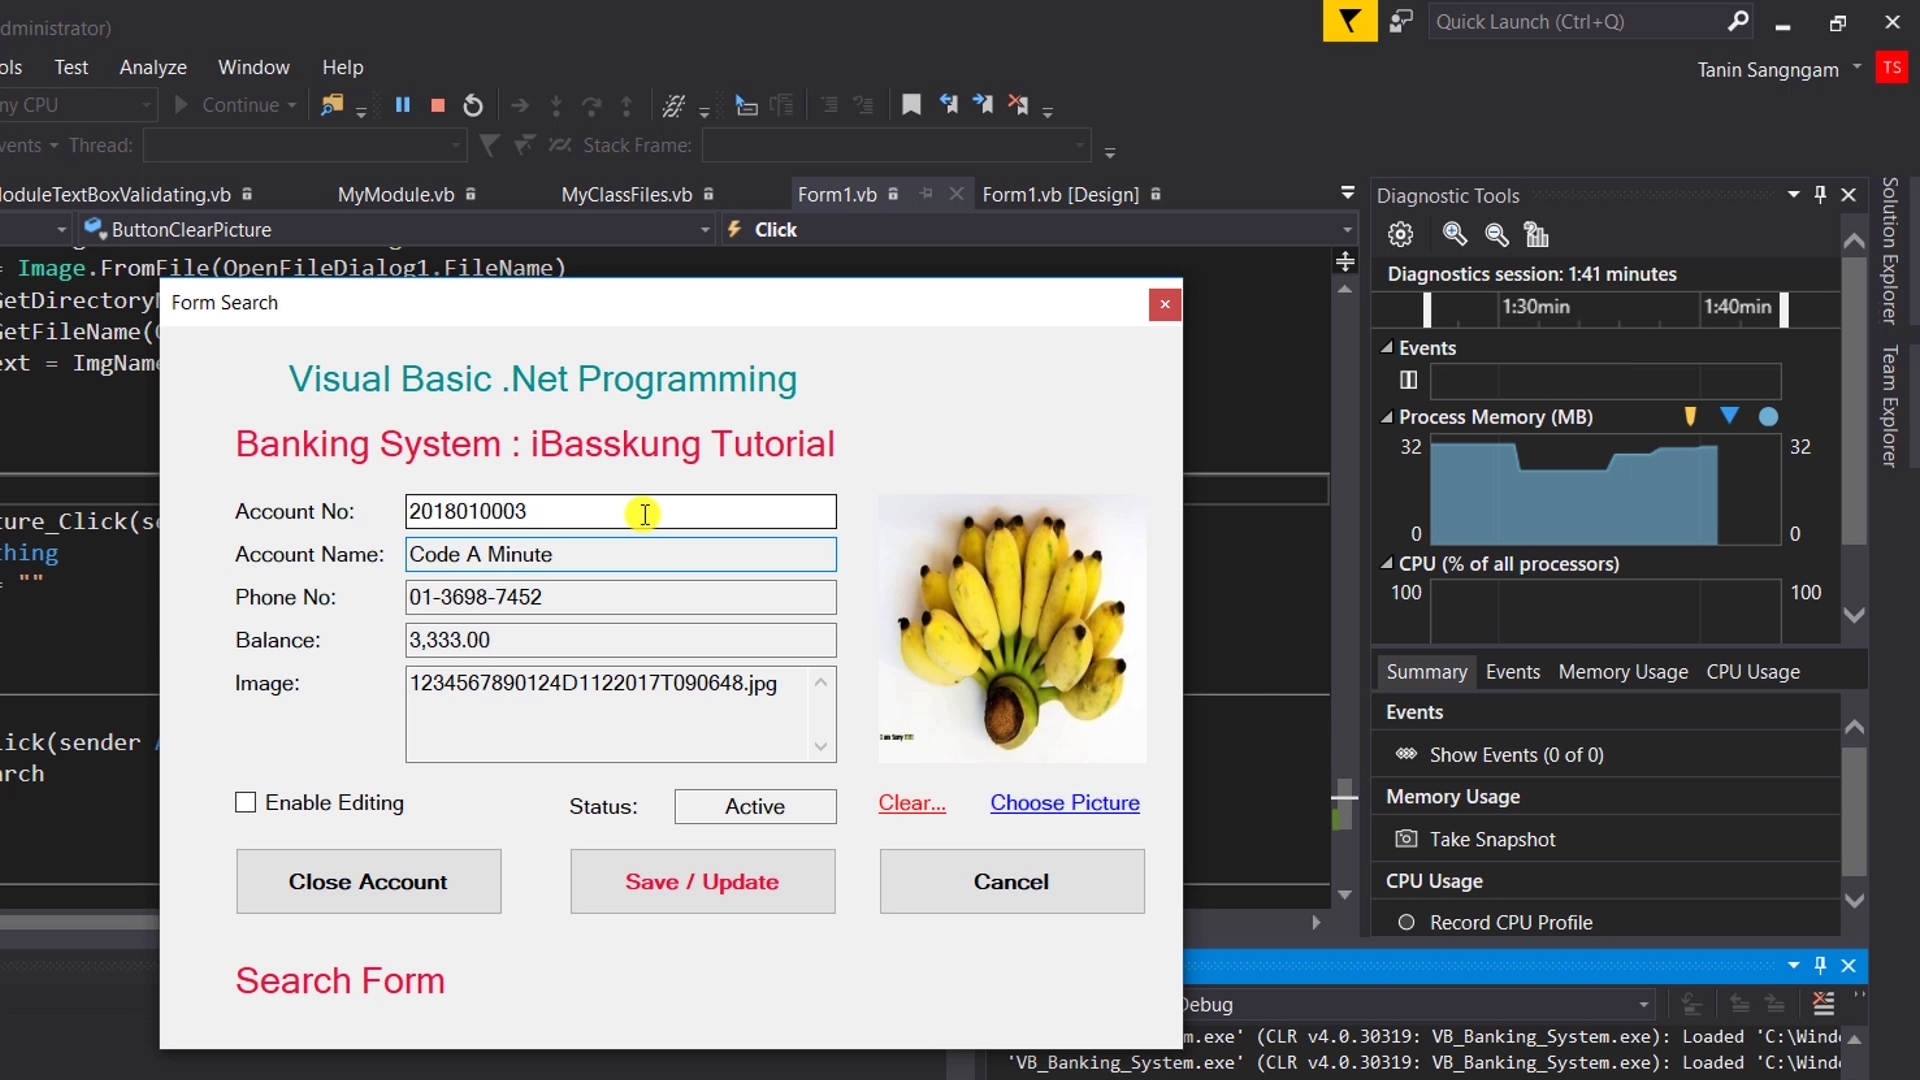Open the Thread combo box
Image resolution: width=1920 pixels, height=1080 pixels.
pos(305,146)
